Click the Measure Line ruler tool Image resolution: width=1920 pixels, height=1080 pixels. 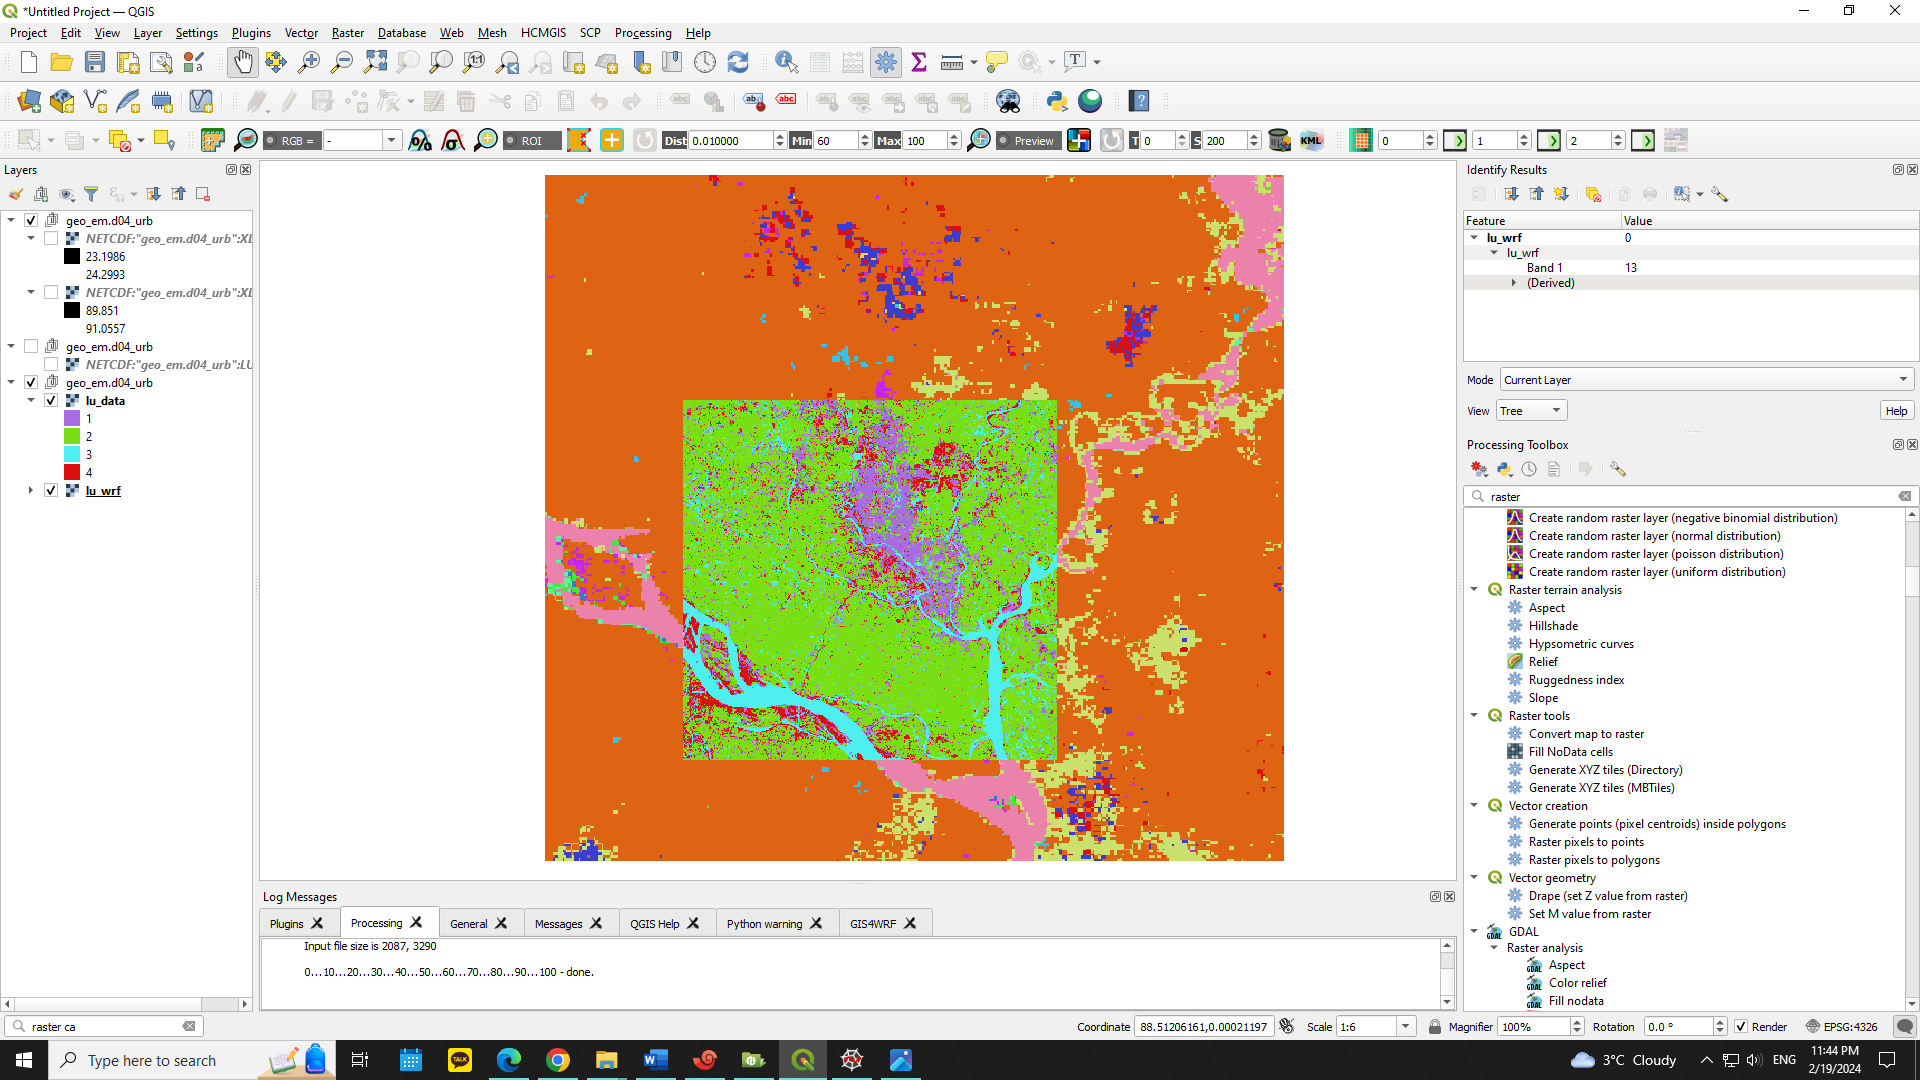click(952, 62)
